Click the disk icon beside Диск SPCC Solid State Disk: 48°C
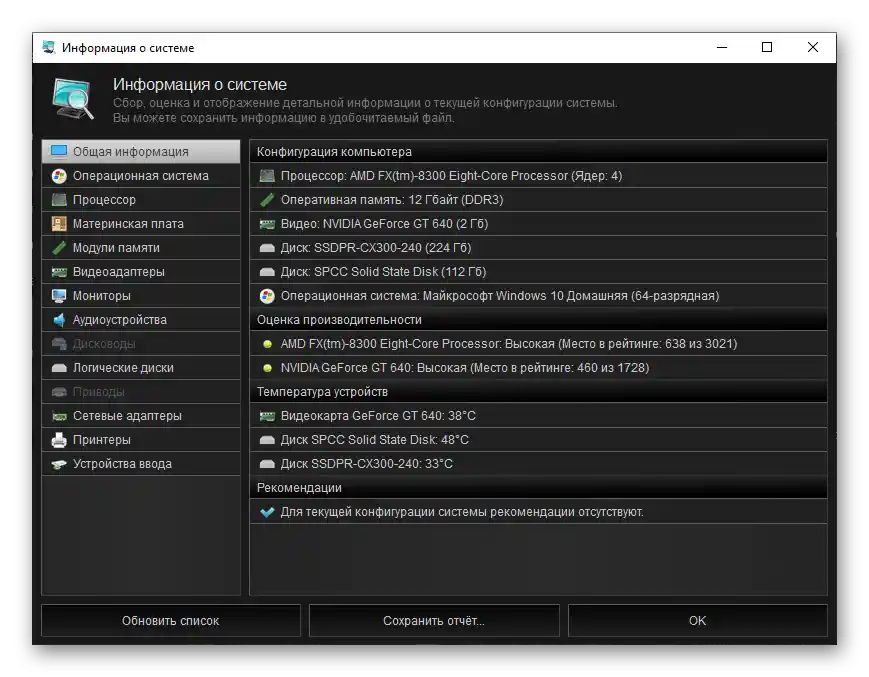Viewport: 869px width, 677px height. [x=267, y=440]
